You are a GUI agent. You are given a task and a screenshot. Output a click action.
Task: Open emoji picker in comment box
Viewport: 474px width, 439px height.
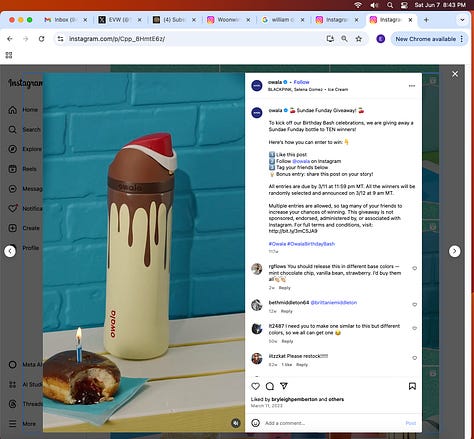point(256,423)
